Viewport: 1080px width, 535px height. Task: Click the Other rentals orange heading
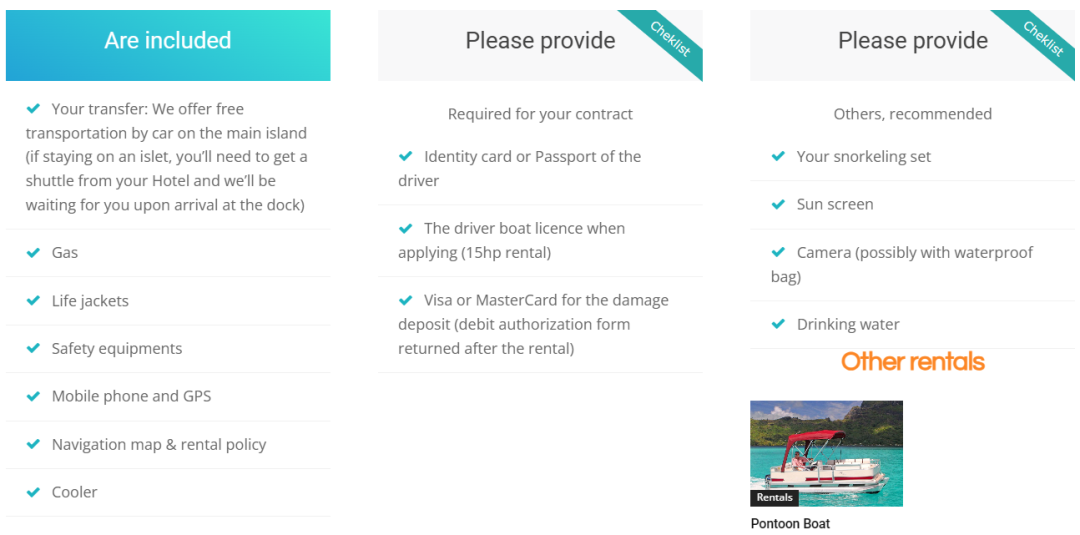913,361
